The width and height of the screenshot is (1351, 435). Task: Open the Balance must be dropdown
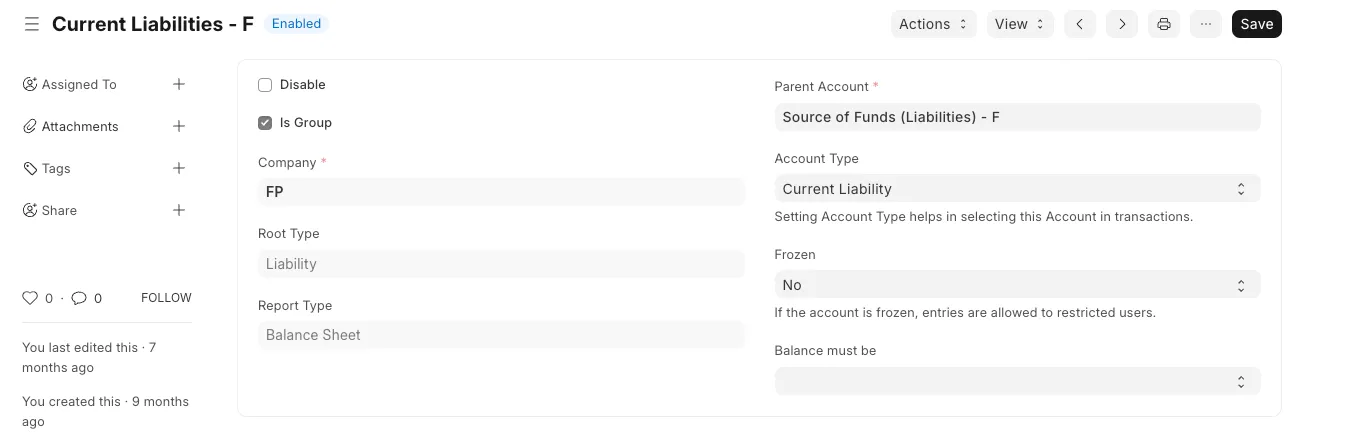1016,381
